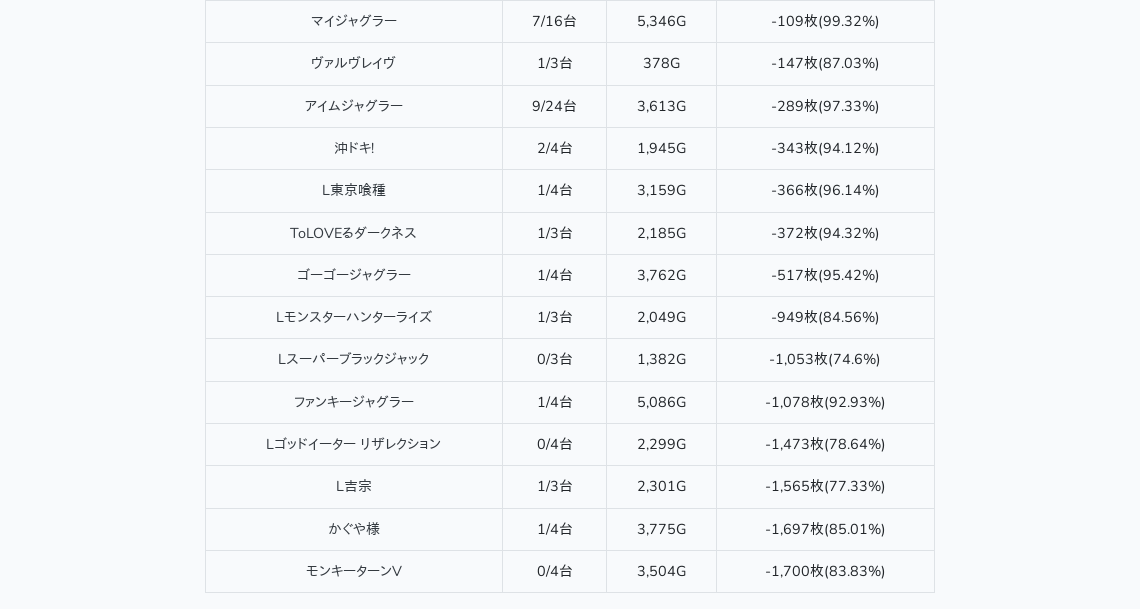Open the Lスーパーブラックジャック entry

[353, 359]
